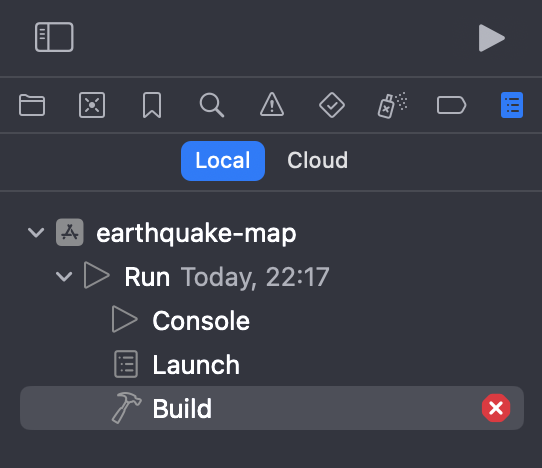Select the Report navigator list icon
542x468 pixels.
click(512, 105)
